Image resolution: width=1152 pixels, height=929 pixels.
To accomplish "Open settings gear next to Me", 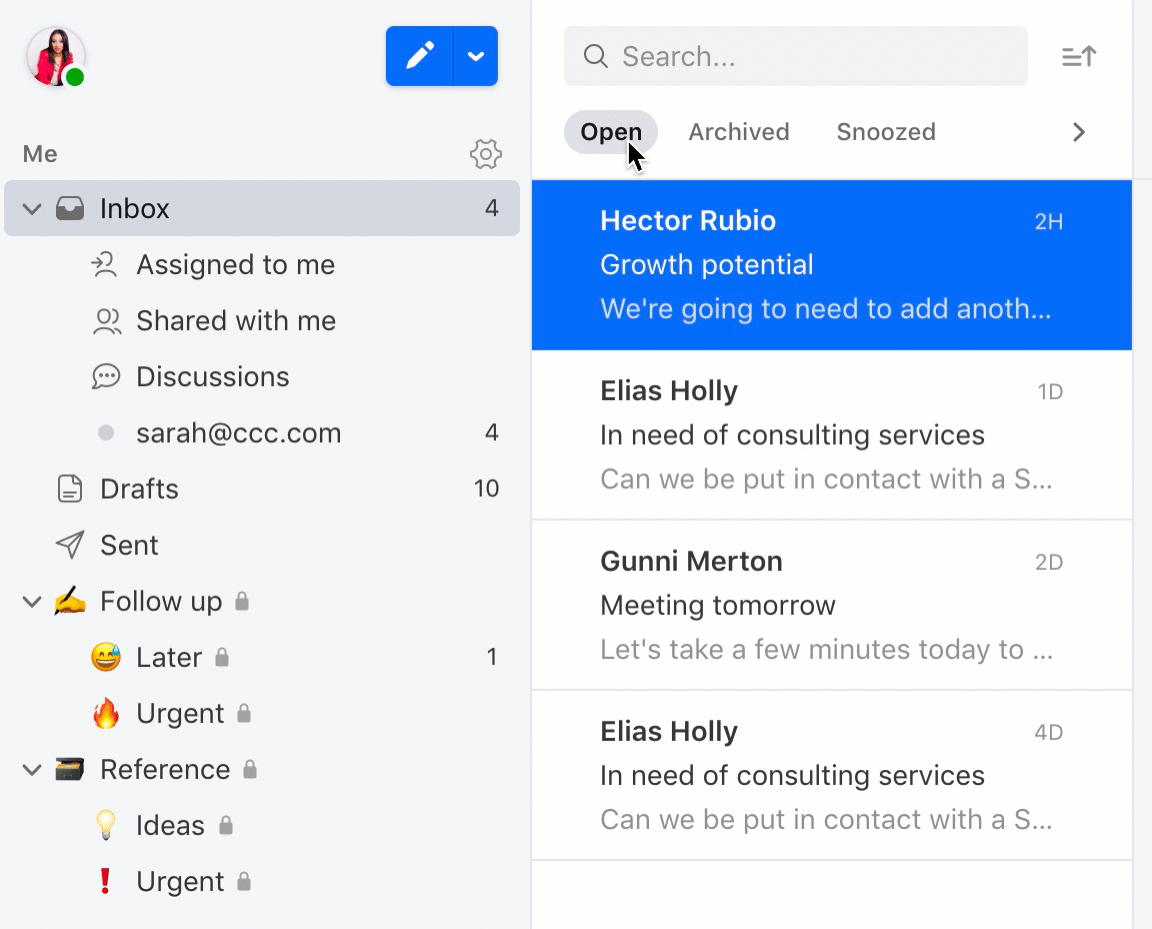I will tap(486, 154).
